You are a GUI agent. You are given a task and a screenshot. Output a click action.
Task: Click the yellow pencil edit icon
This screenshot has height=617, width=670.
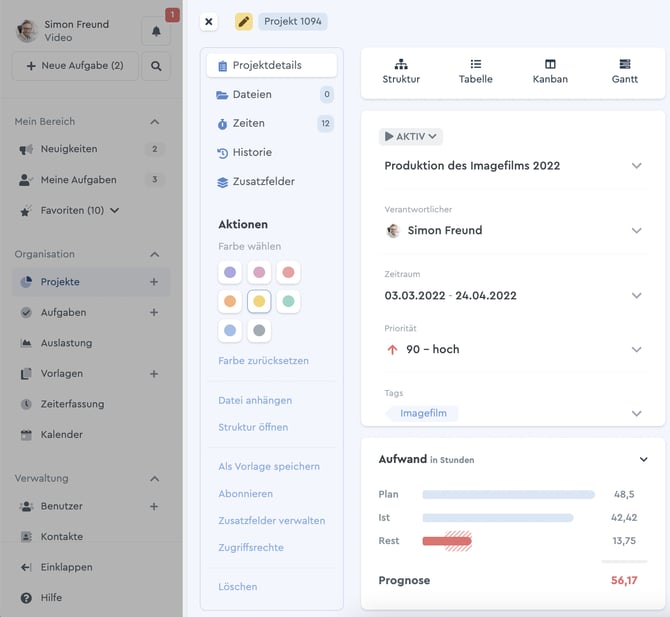pyautogui.click(x=244, y=21)
